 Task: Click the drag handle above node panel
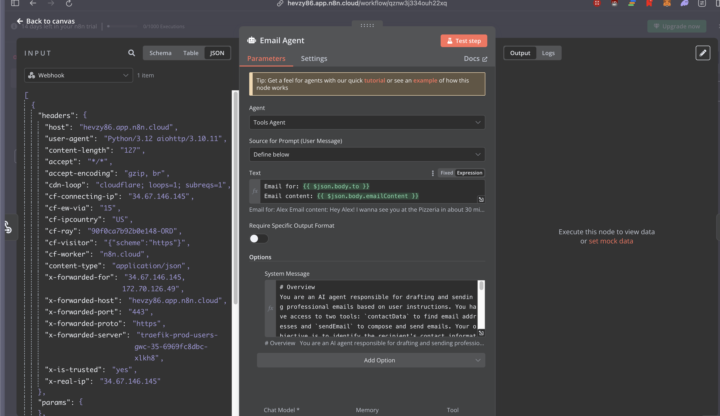(x=367, y=25)
